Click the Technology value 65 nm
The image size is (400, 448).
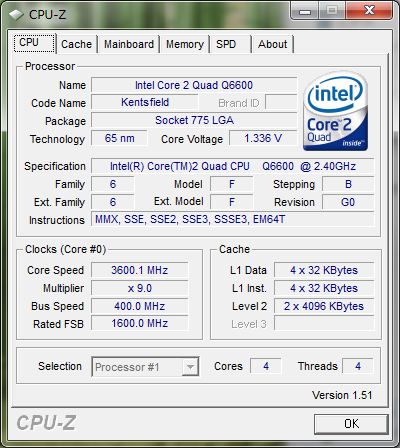[119, 138]
